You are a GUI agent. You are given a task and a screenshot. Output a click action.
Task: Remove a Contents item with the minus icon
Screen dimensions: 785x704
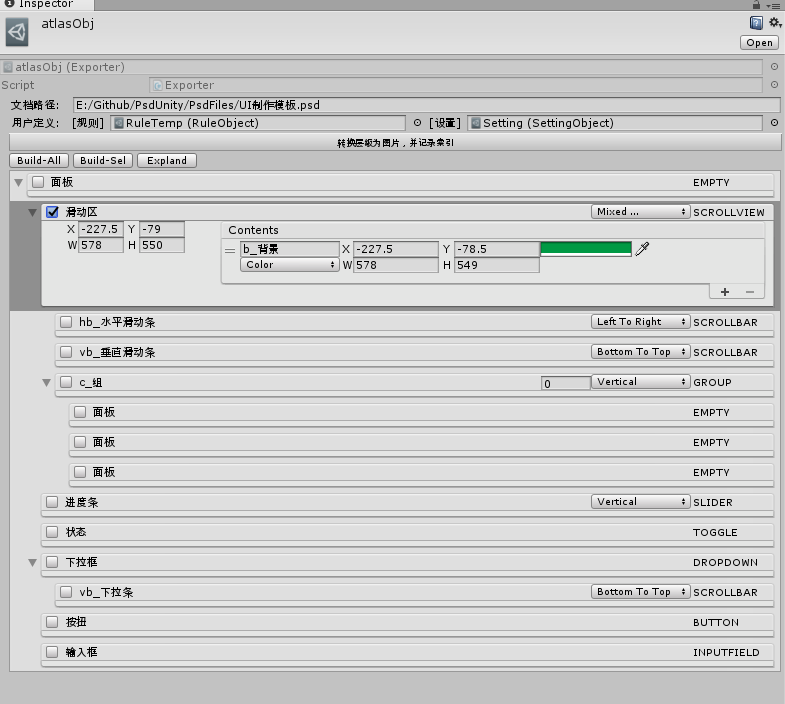[x=750, y=292]
